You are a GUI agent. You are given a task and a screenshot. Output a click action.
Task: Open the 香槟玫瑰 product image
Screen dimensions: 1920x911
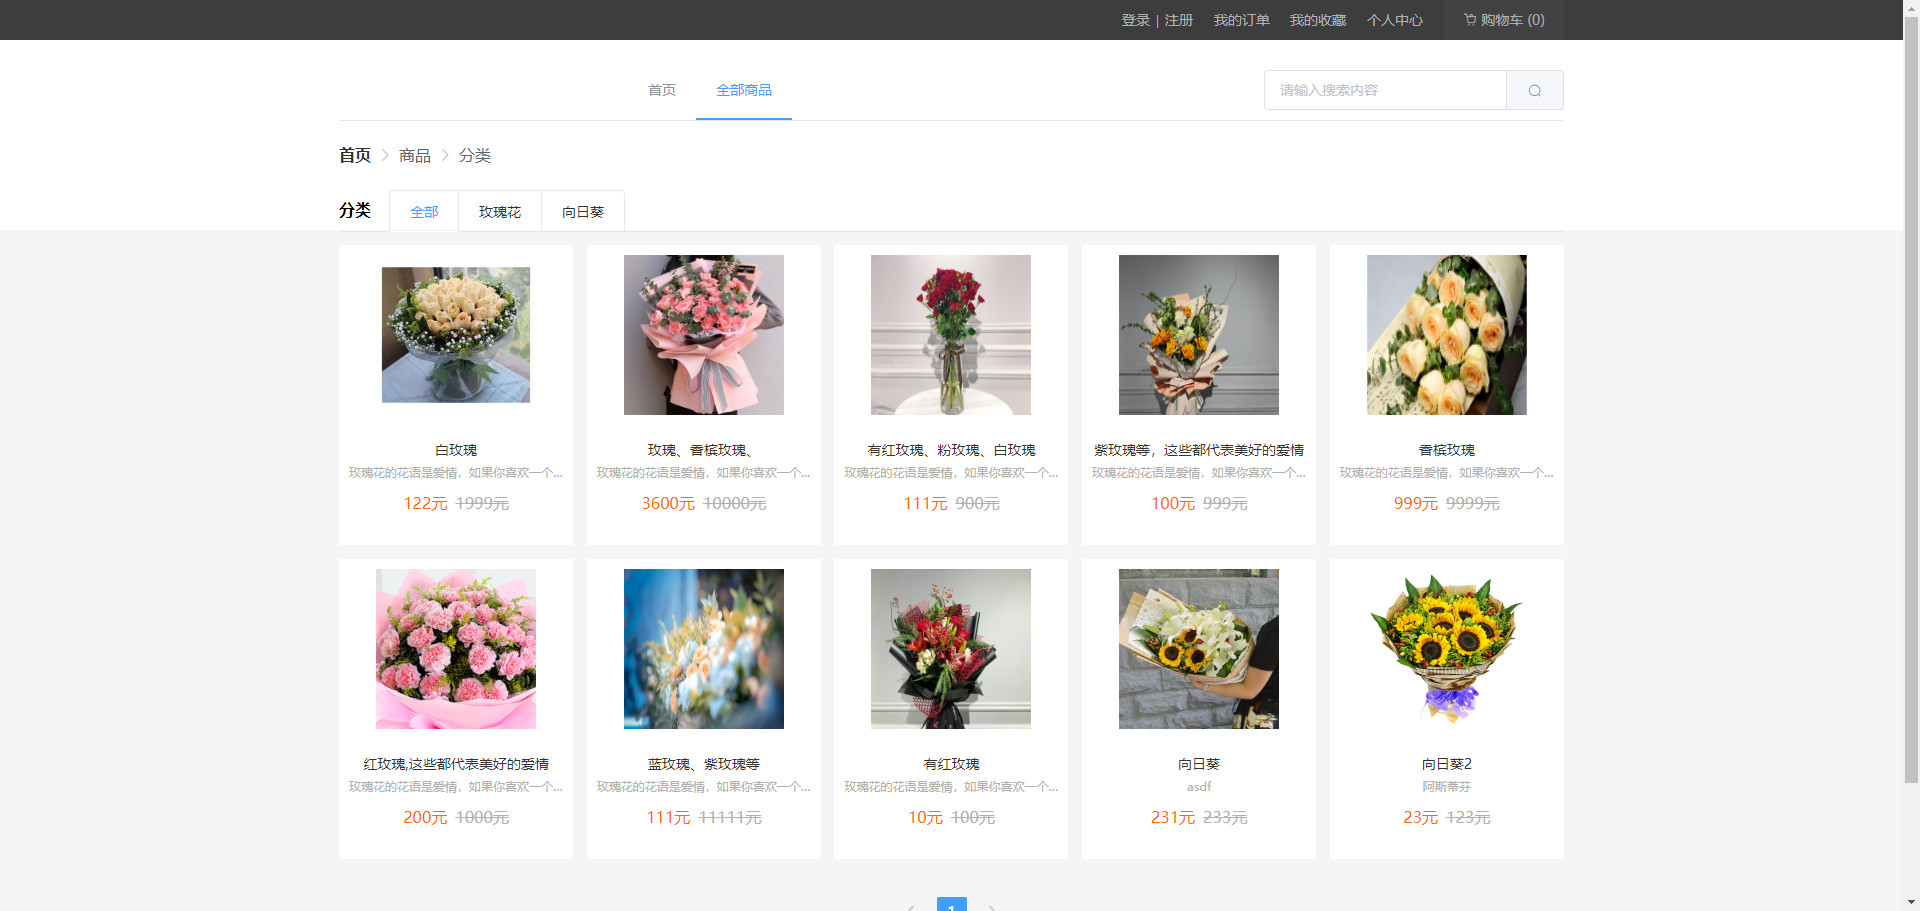1447,335
